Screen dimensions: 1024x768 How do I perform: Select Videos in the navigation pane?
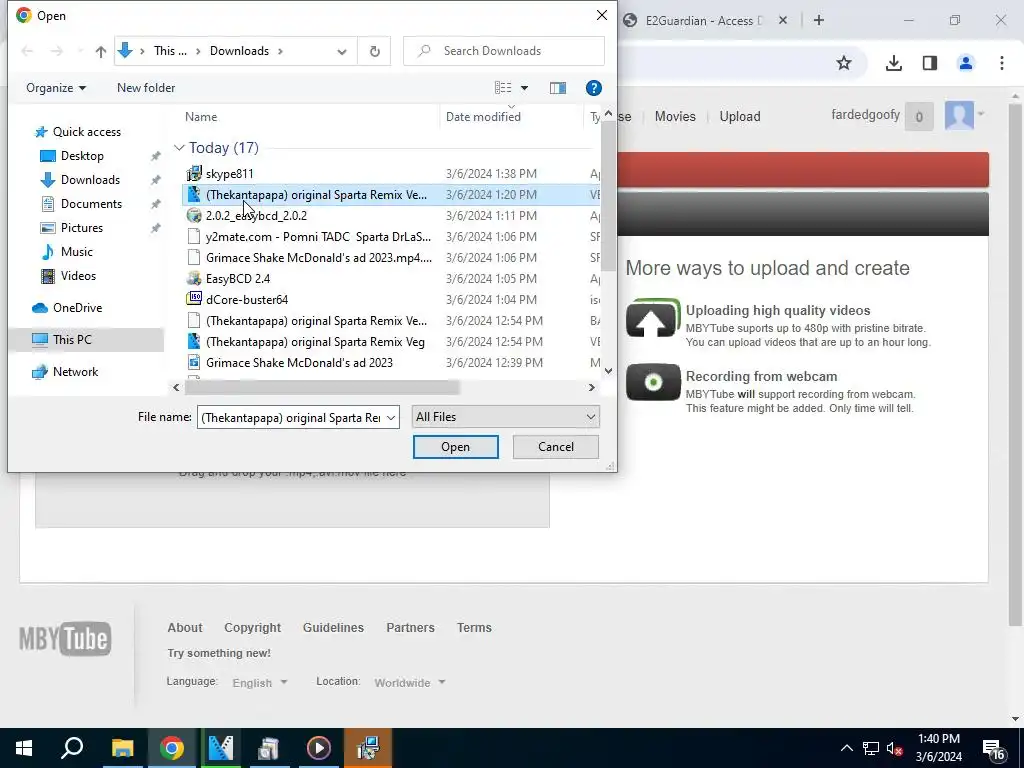78,276
